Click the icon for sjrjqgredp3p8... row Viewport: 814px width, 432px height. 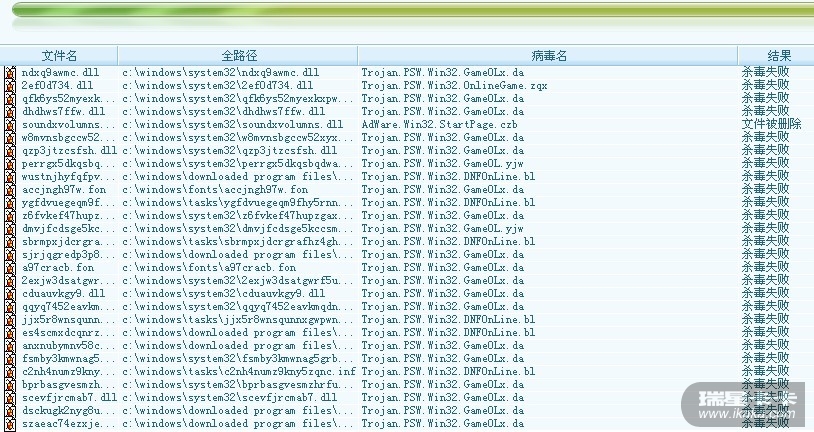point(10,254)
